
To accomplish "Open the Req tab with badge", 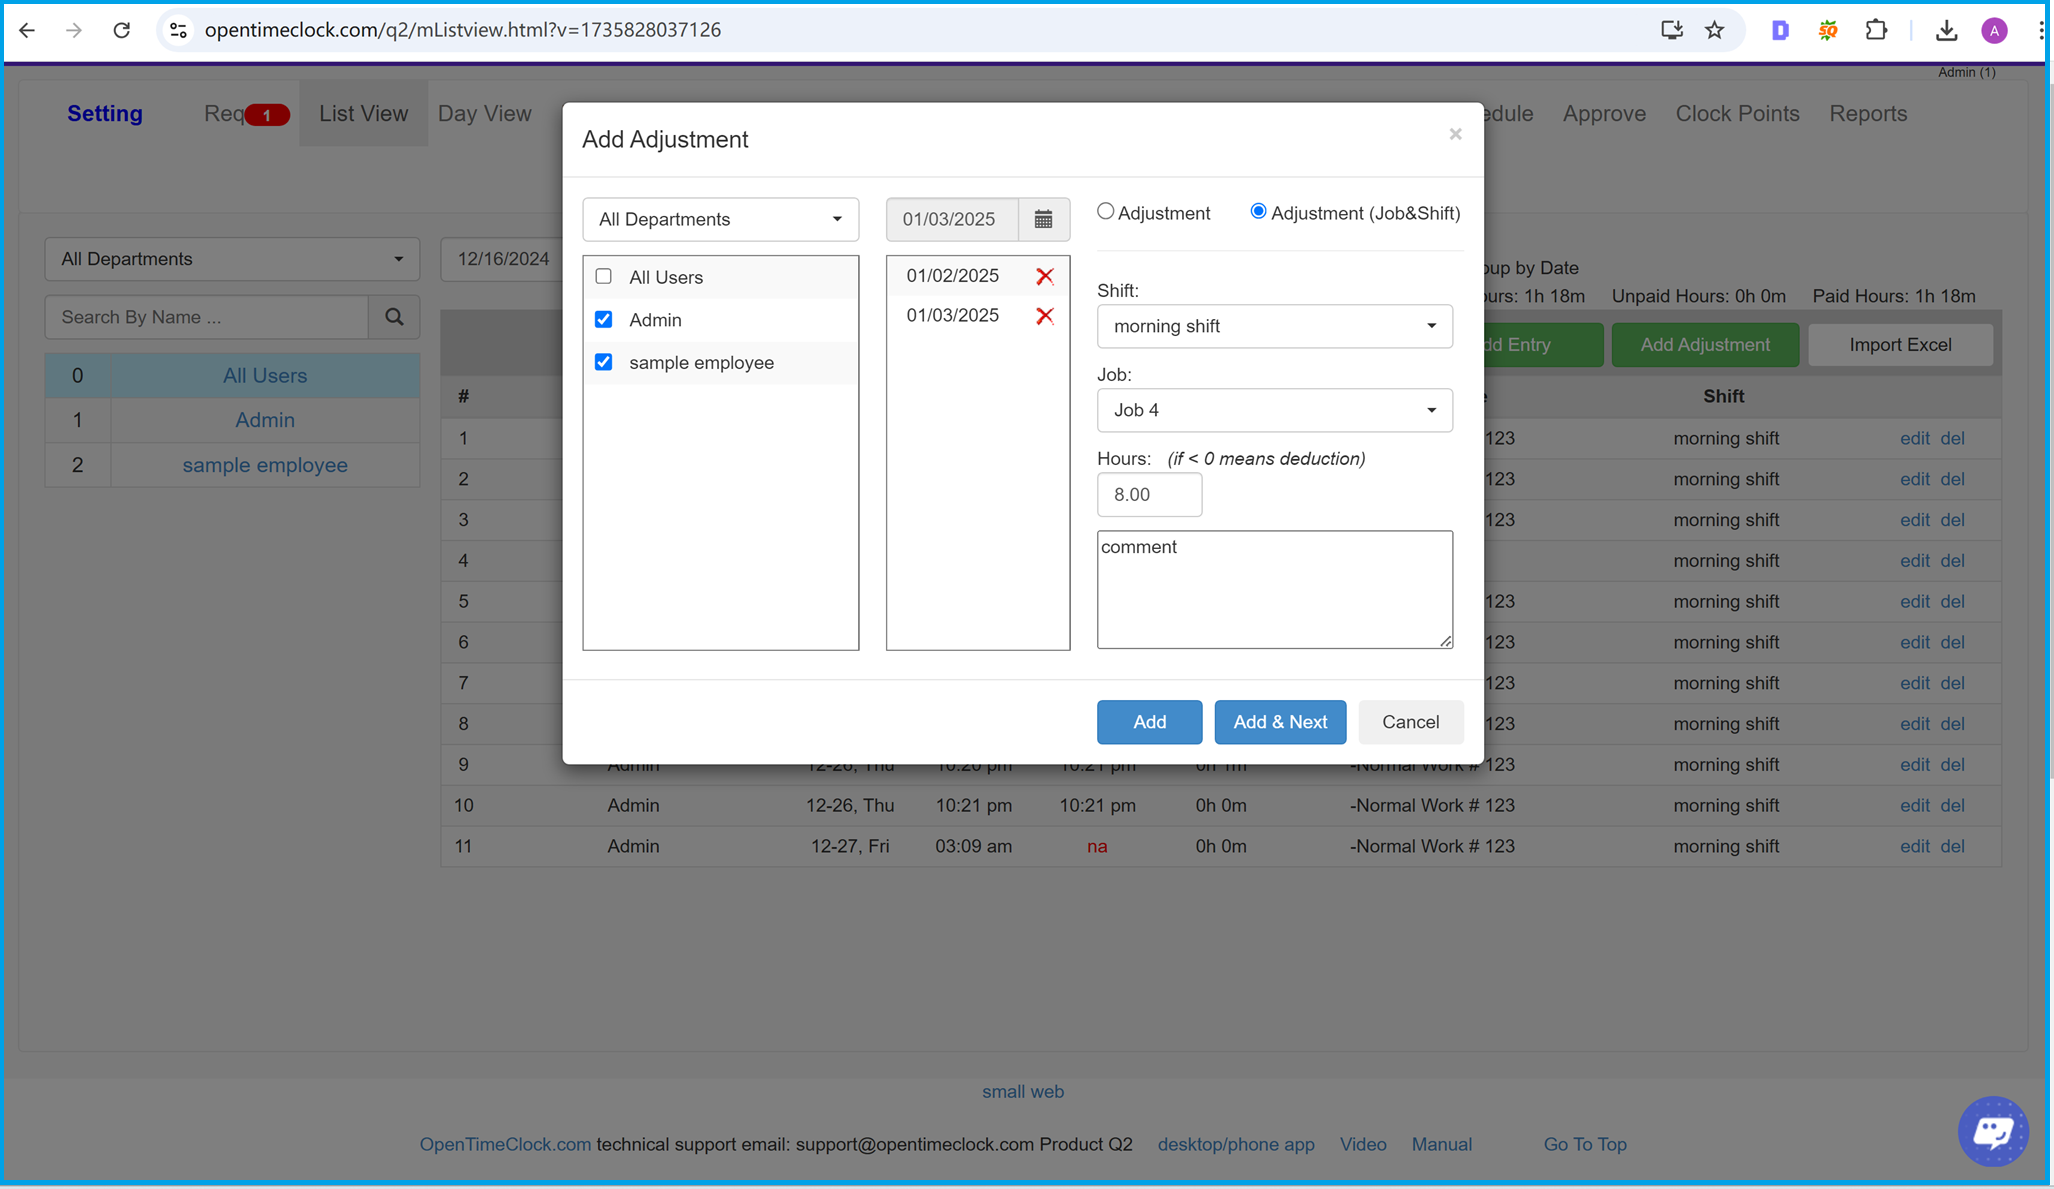I will (x=246, y=113).
